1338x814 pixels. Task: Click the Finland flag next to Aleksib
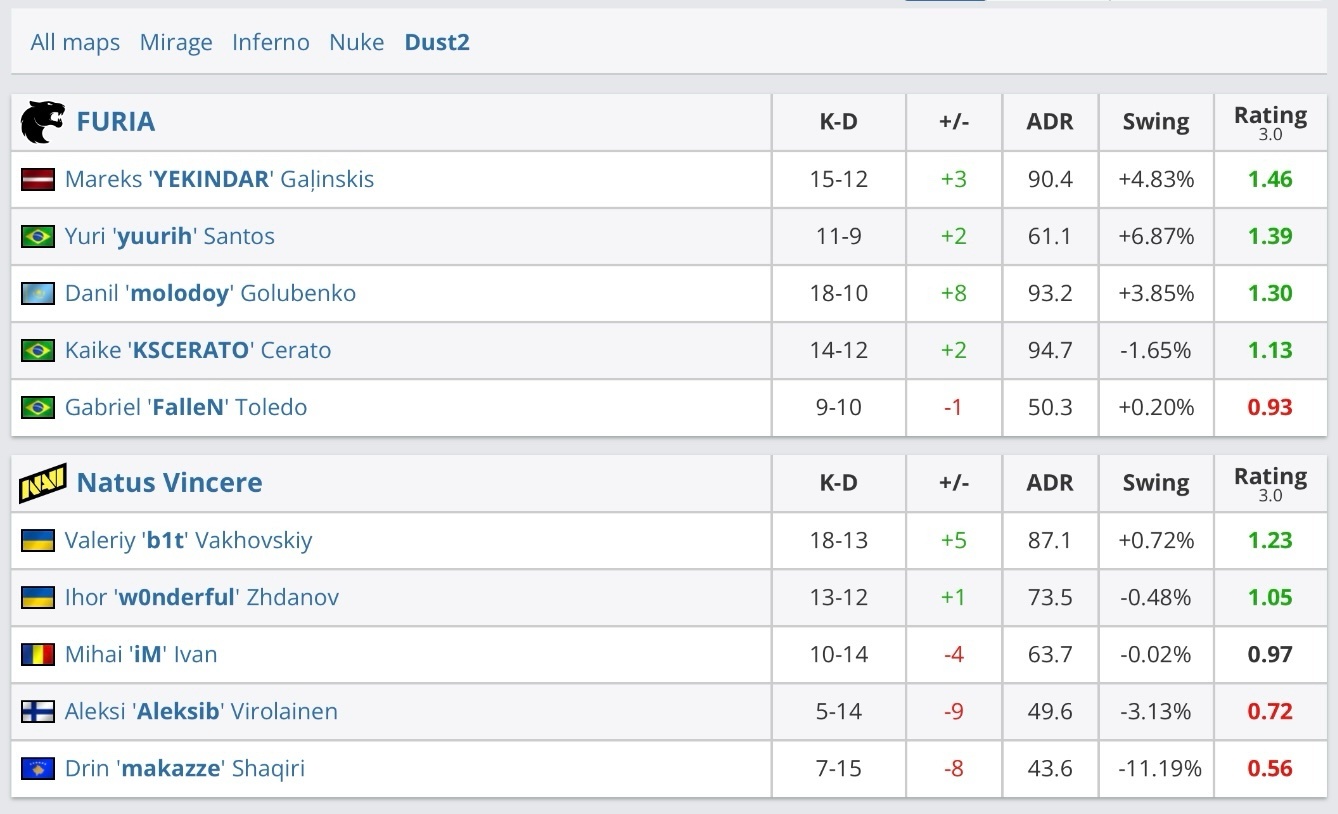[38, 712]
